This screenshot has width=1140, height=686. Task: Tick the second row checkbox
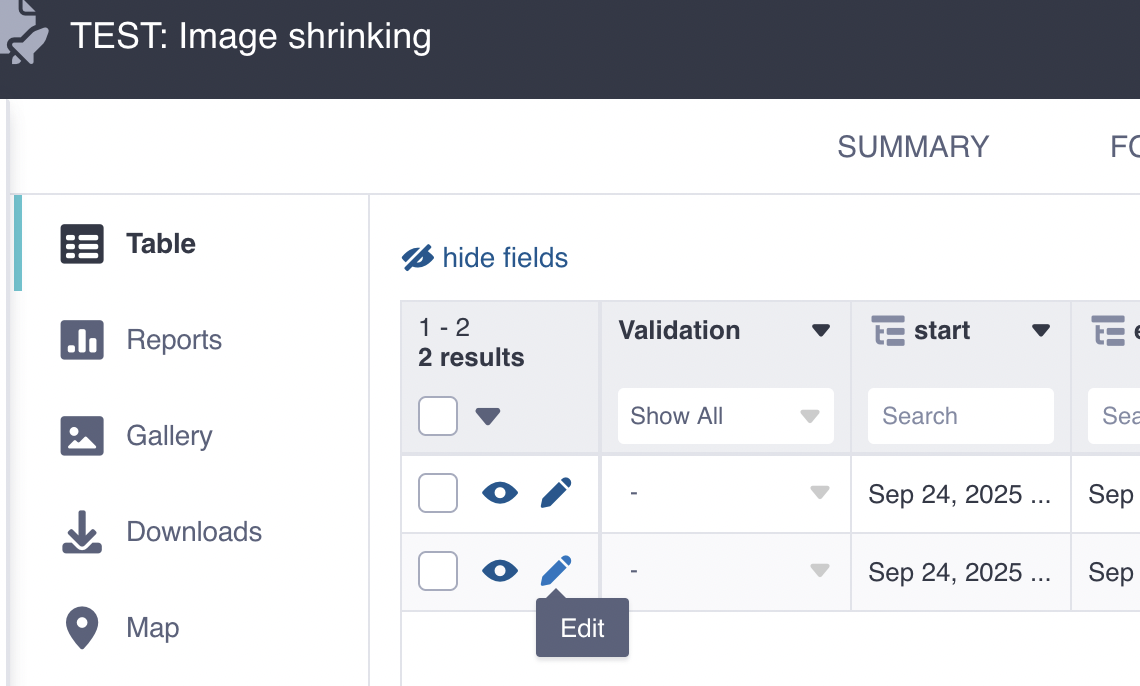438,571
